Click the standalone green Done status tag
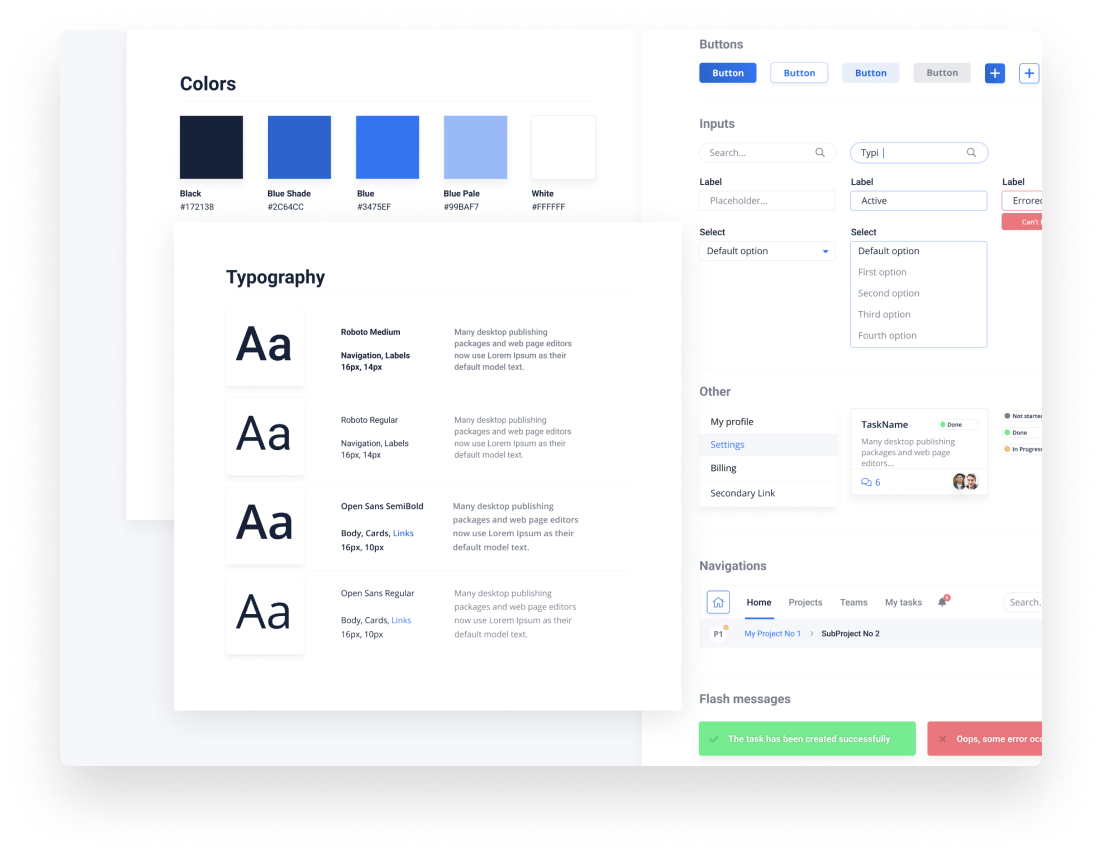The image size is (1102, 856). [x=1022, y=433]
